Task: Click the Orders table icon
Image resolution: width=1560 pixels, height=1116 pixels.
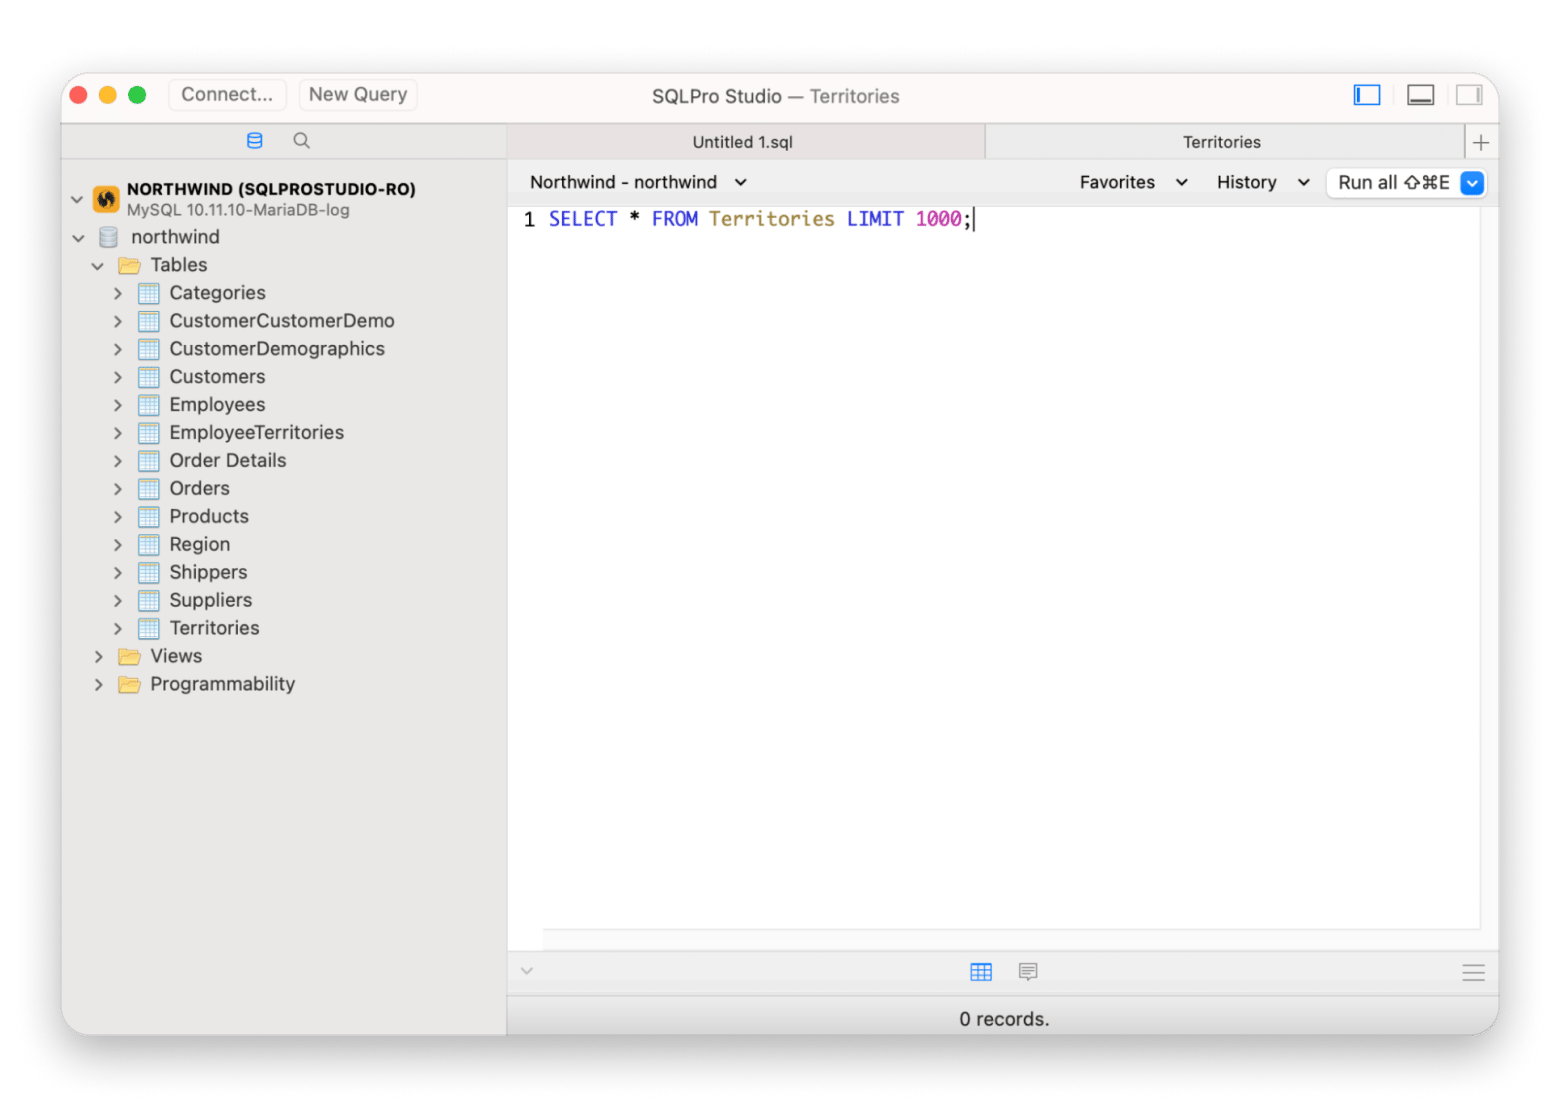Action: tap(149, 489)
